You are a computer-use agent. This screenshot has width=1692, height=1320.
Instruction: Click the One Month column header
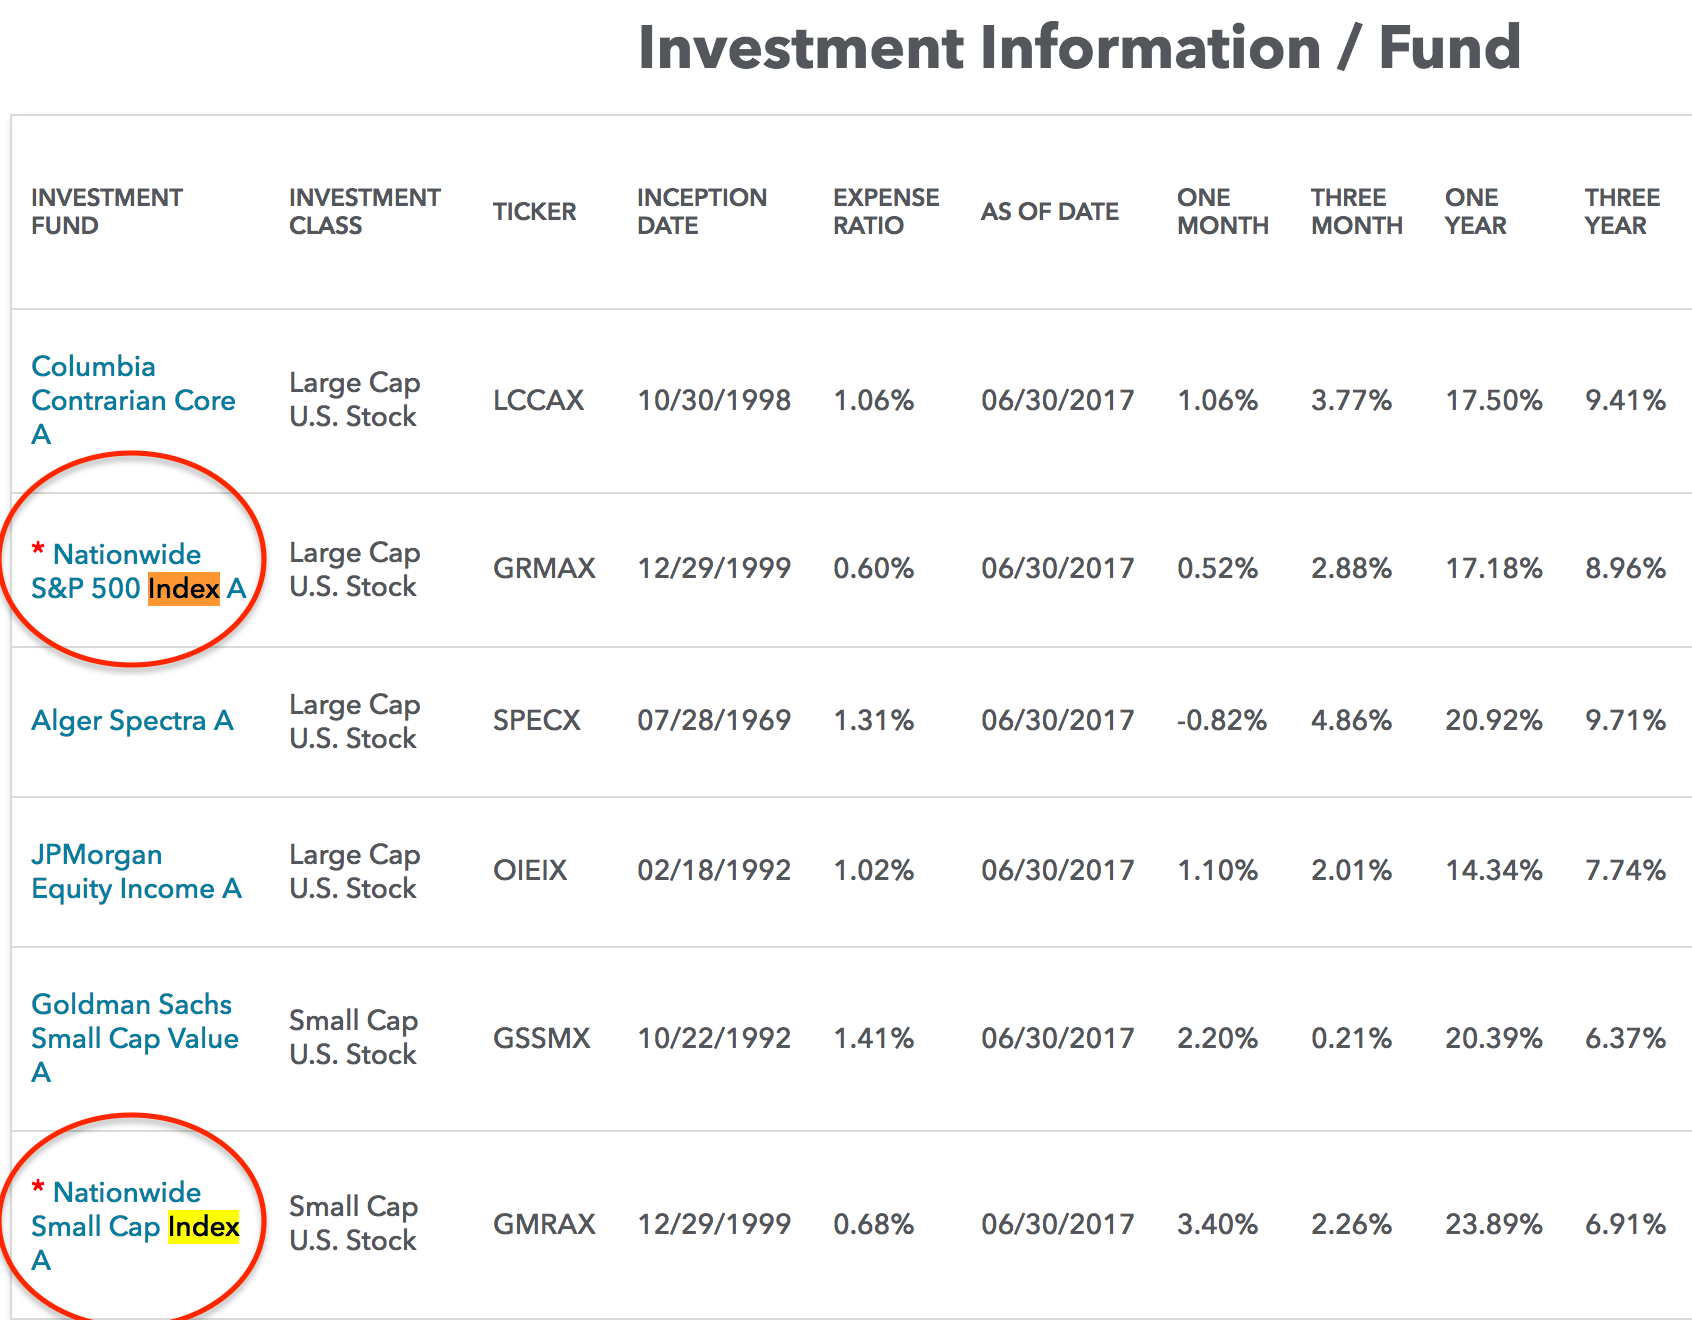coord(1222,211)
